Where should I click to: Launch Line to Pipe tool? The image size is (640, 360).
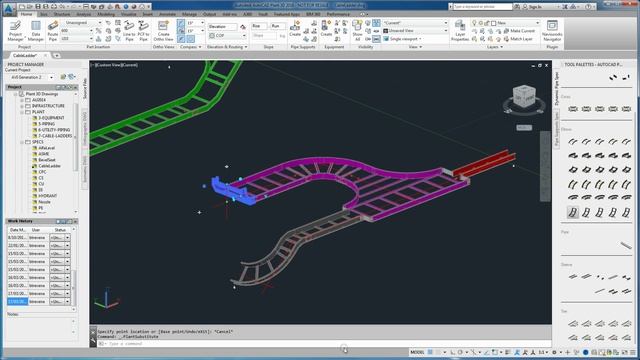coord(129,31)
